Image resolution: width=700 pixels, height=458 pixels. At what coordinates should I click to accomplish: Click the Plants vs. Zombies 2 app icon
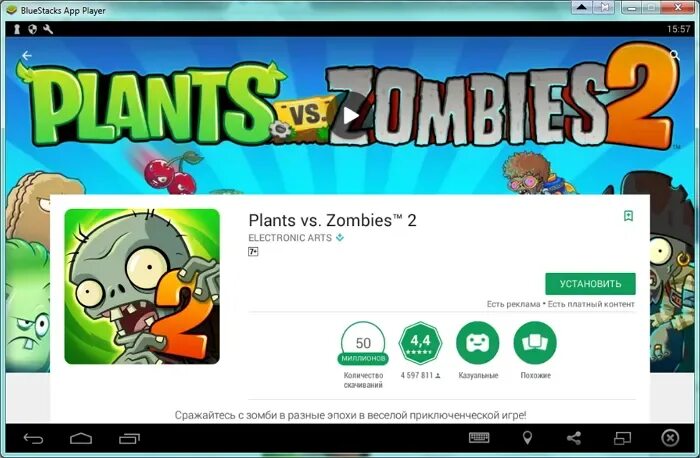pos(142,287)
